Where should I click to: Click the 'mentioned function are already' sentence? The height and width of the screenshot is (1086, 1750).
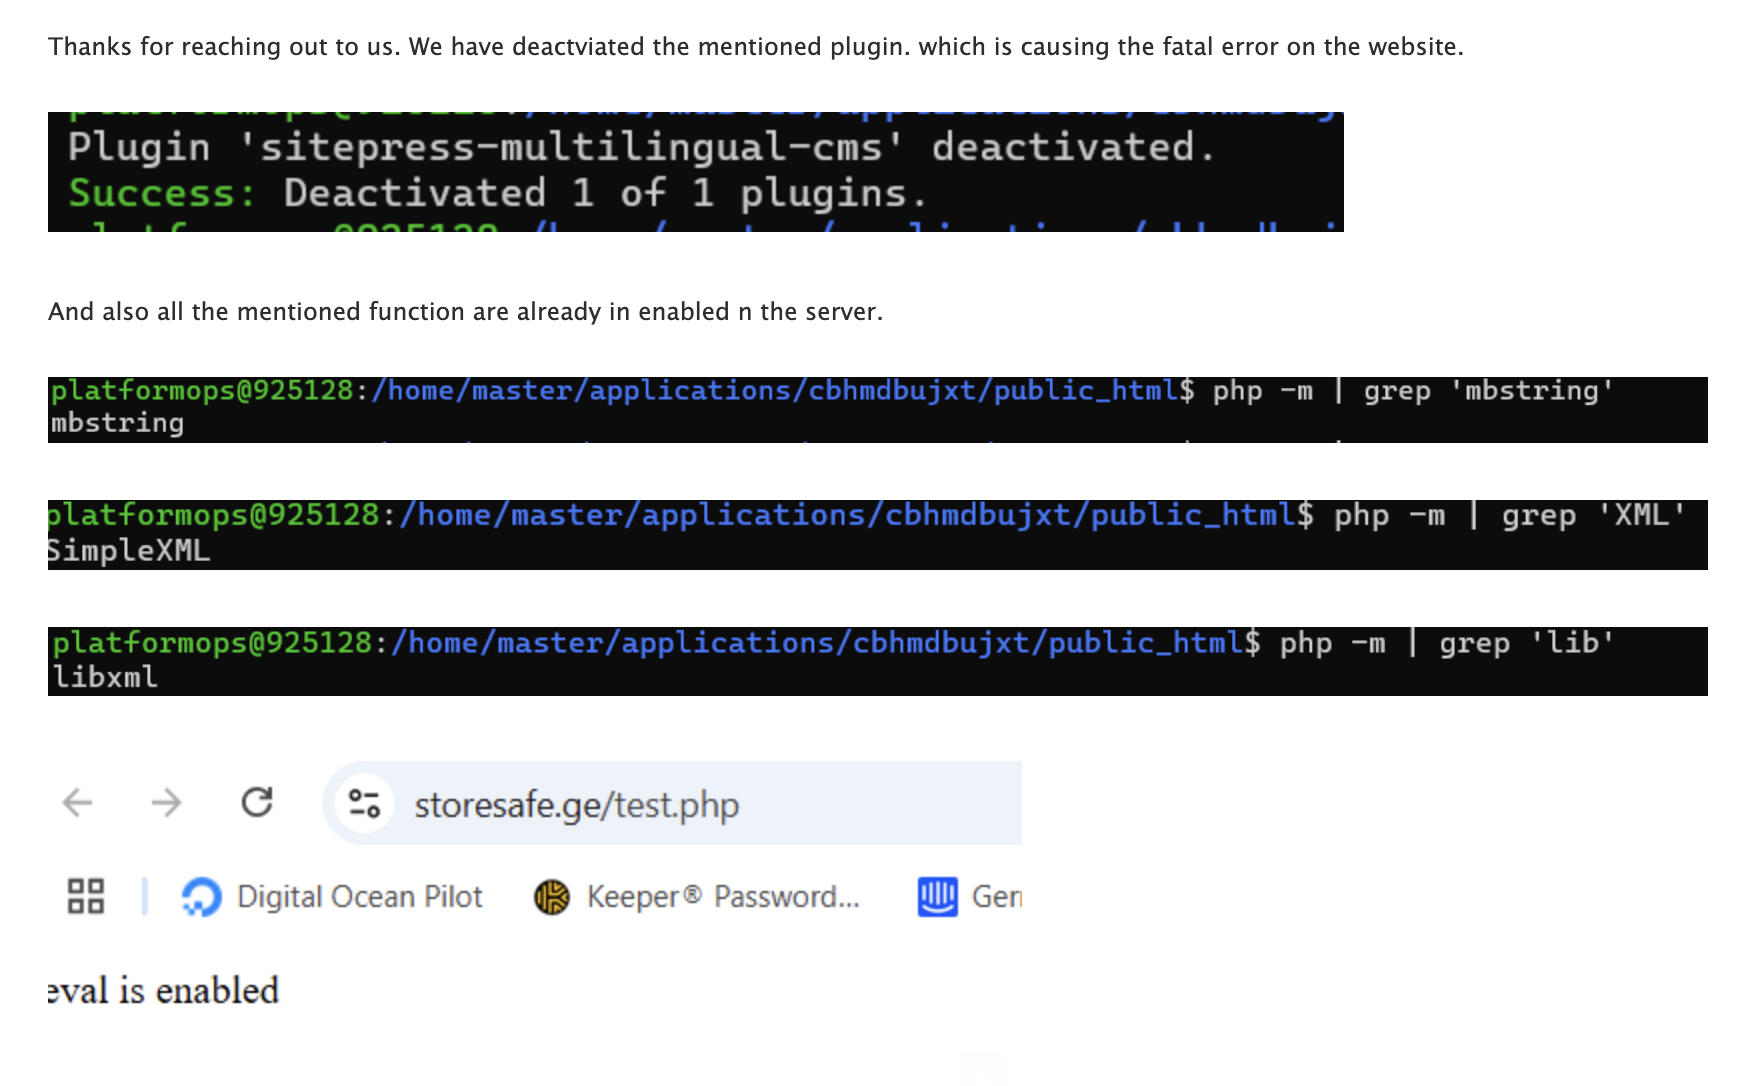pyautogui.click(x=466, y=312)
